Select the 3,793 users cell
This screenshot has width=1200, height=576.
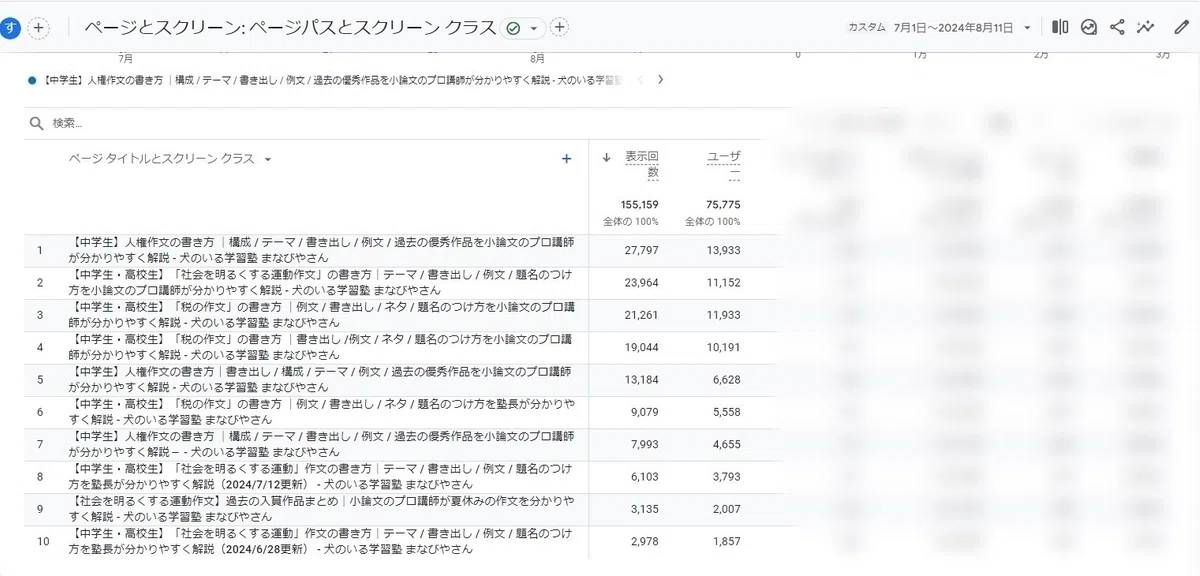(726, 476)
